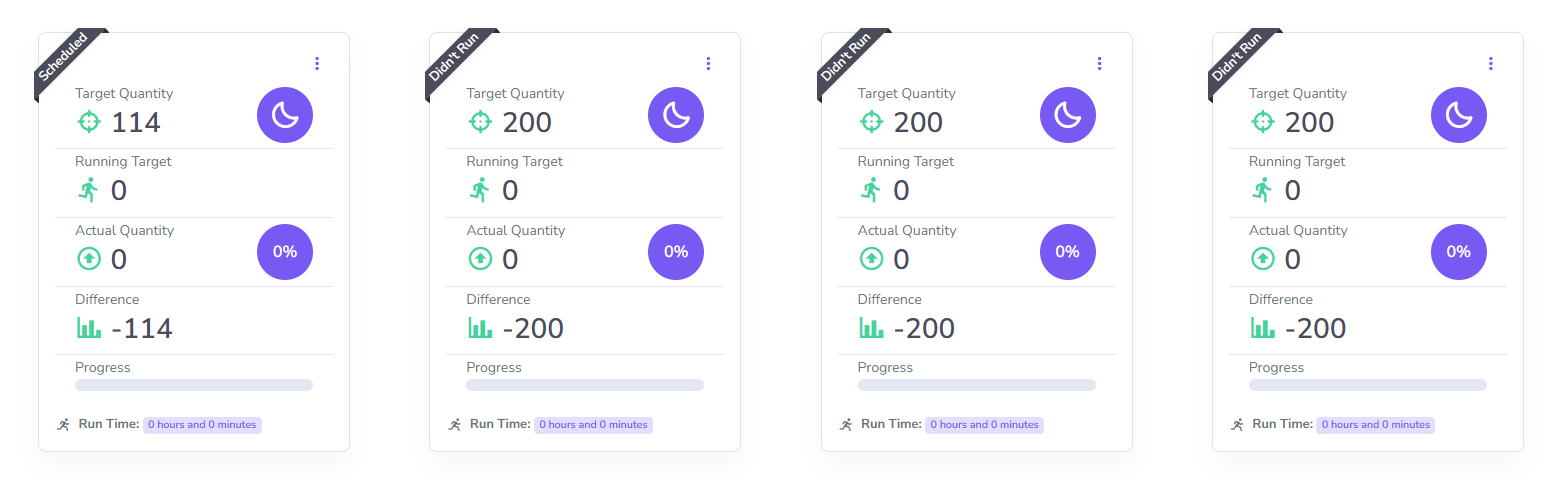Click the runner icon beside Run Time on the Scheduled card
The height and width of the screenshot is (492, 1553).
pyautogui.click(x=64, y=424)
